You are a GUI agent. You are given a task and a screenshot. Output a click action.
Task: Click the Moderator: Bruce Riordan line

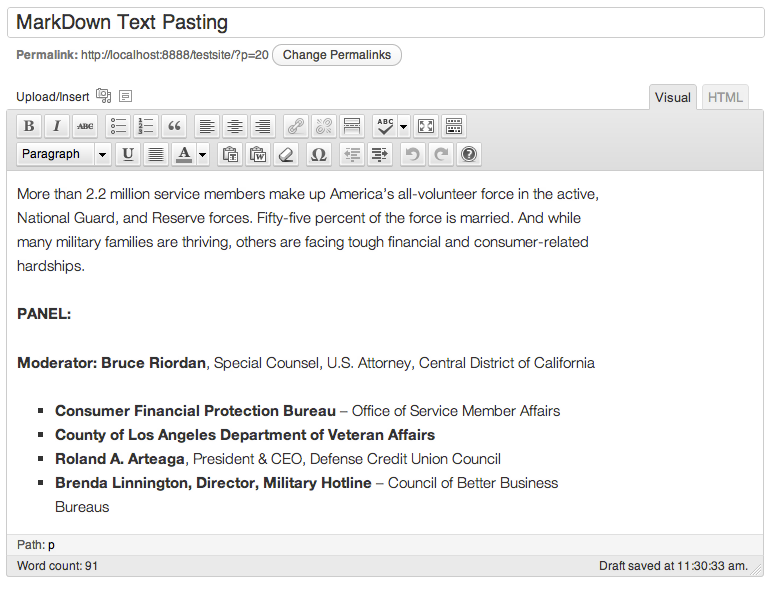(306, 363)
